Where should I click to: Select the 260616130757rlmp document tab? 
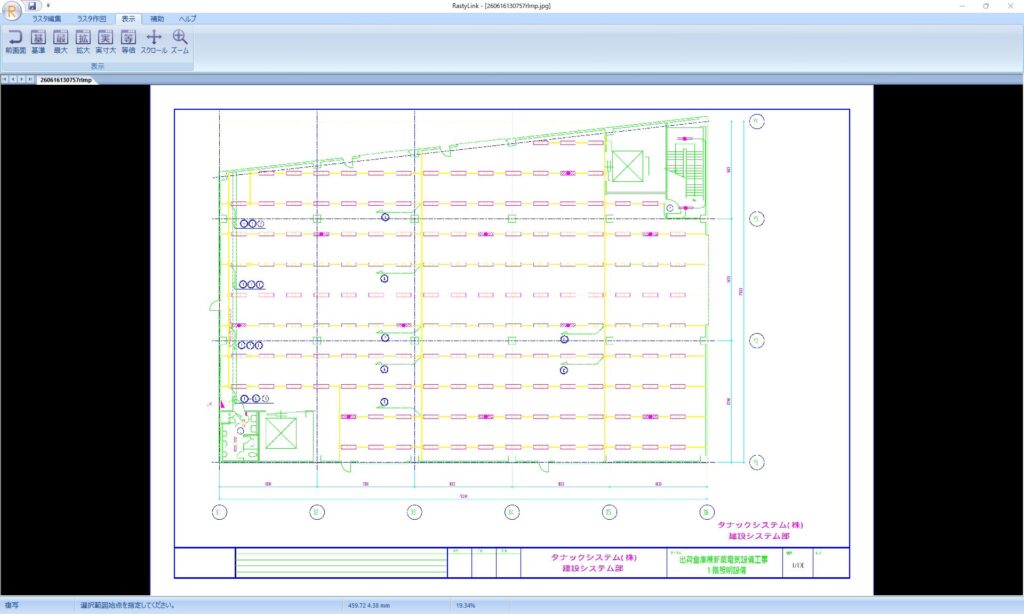66,80
